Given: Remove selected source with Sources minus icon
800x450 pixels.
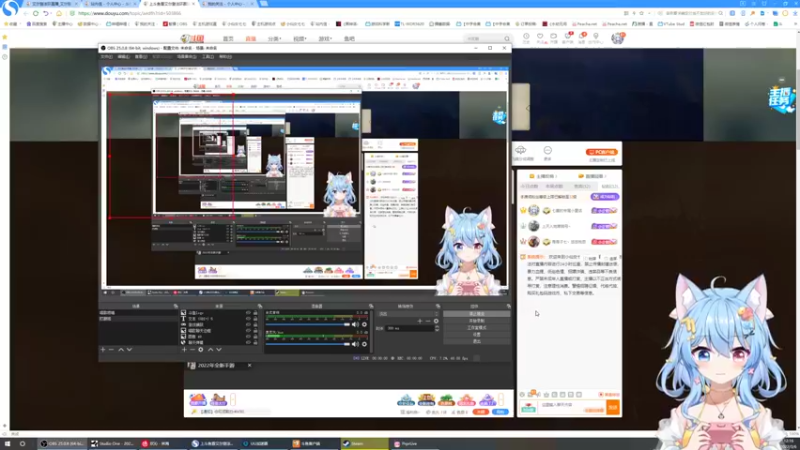Looking at the screenshot, I should tap(192, 350).
